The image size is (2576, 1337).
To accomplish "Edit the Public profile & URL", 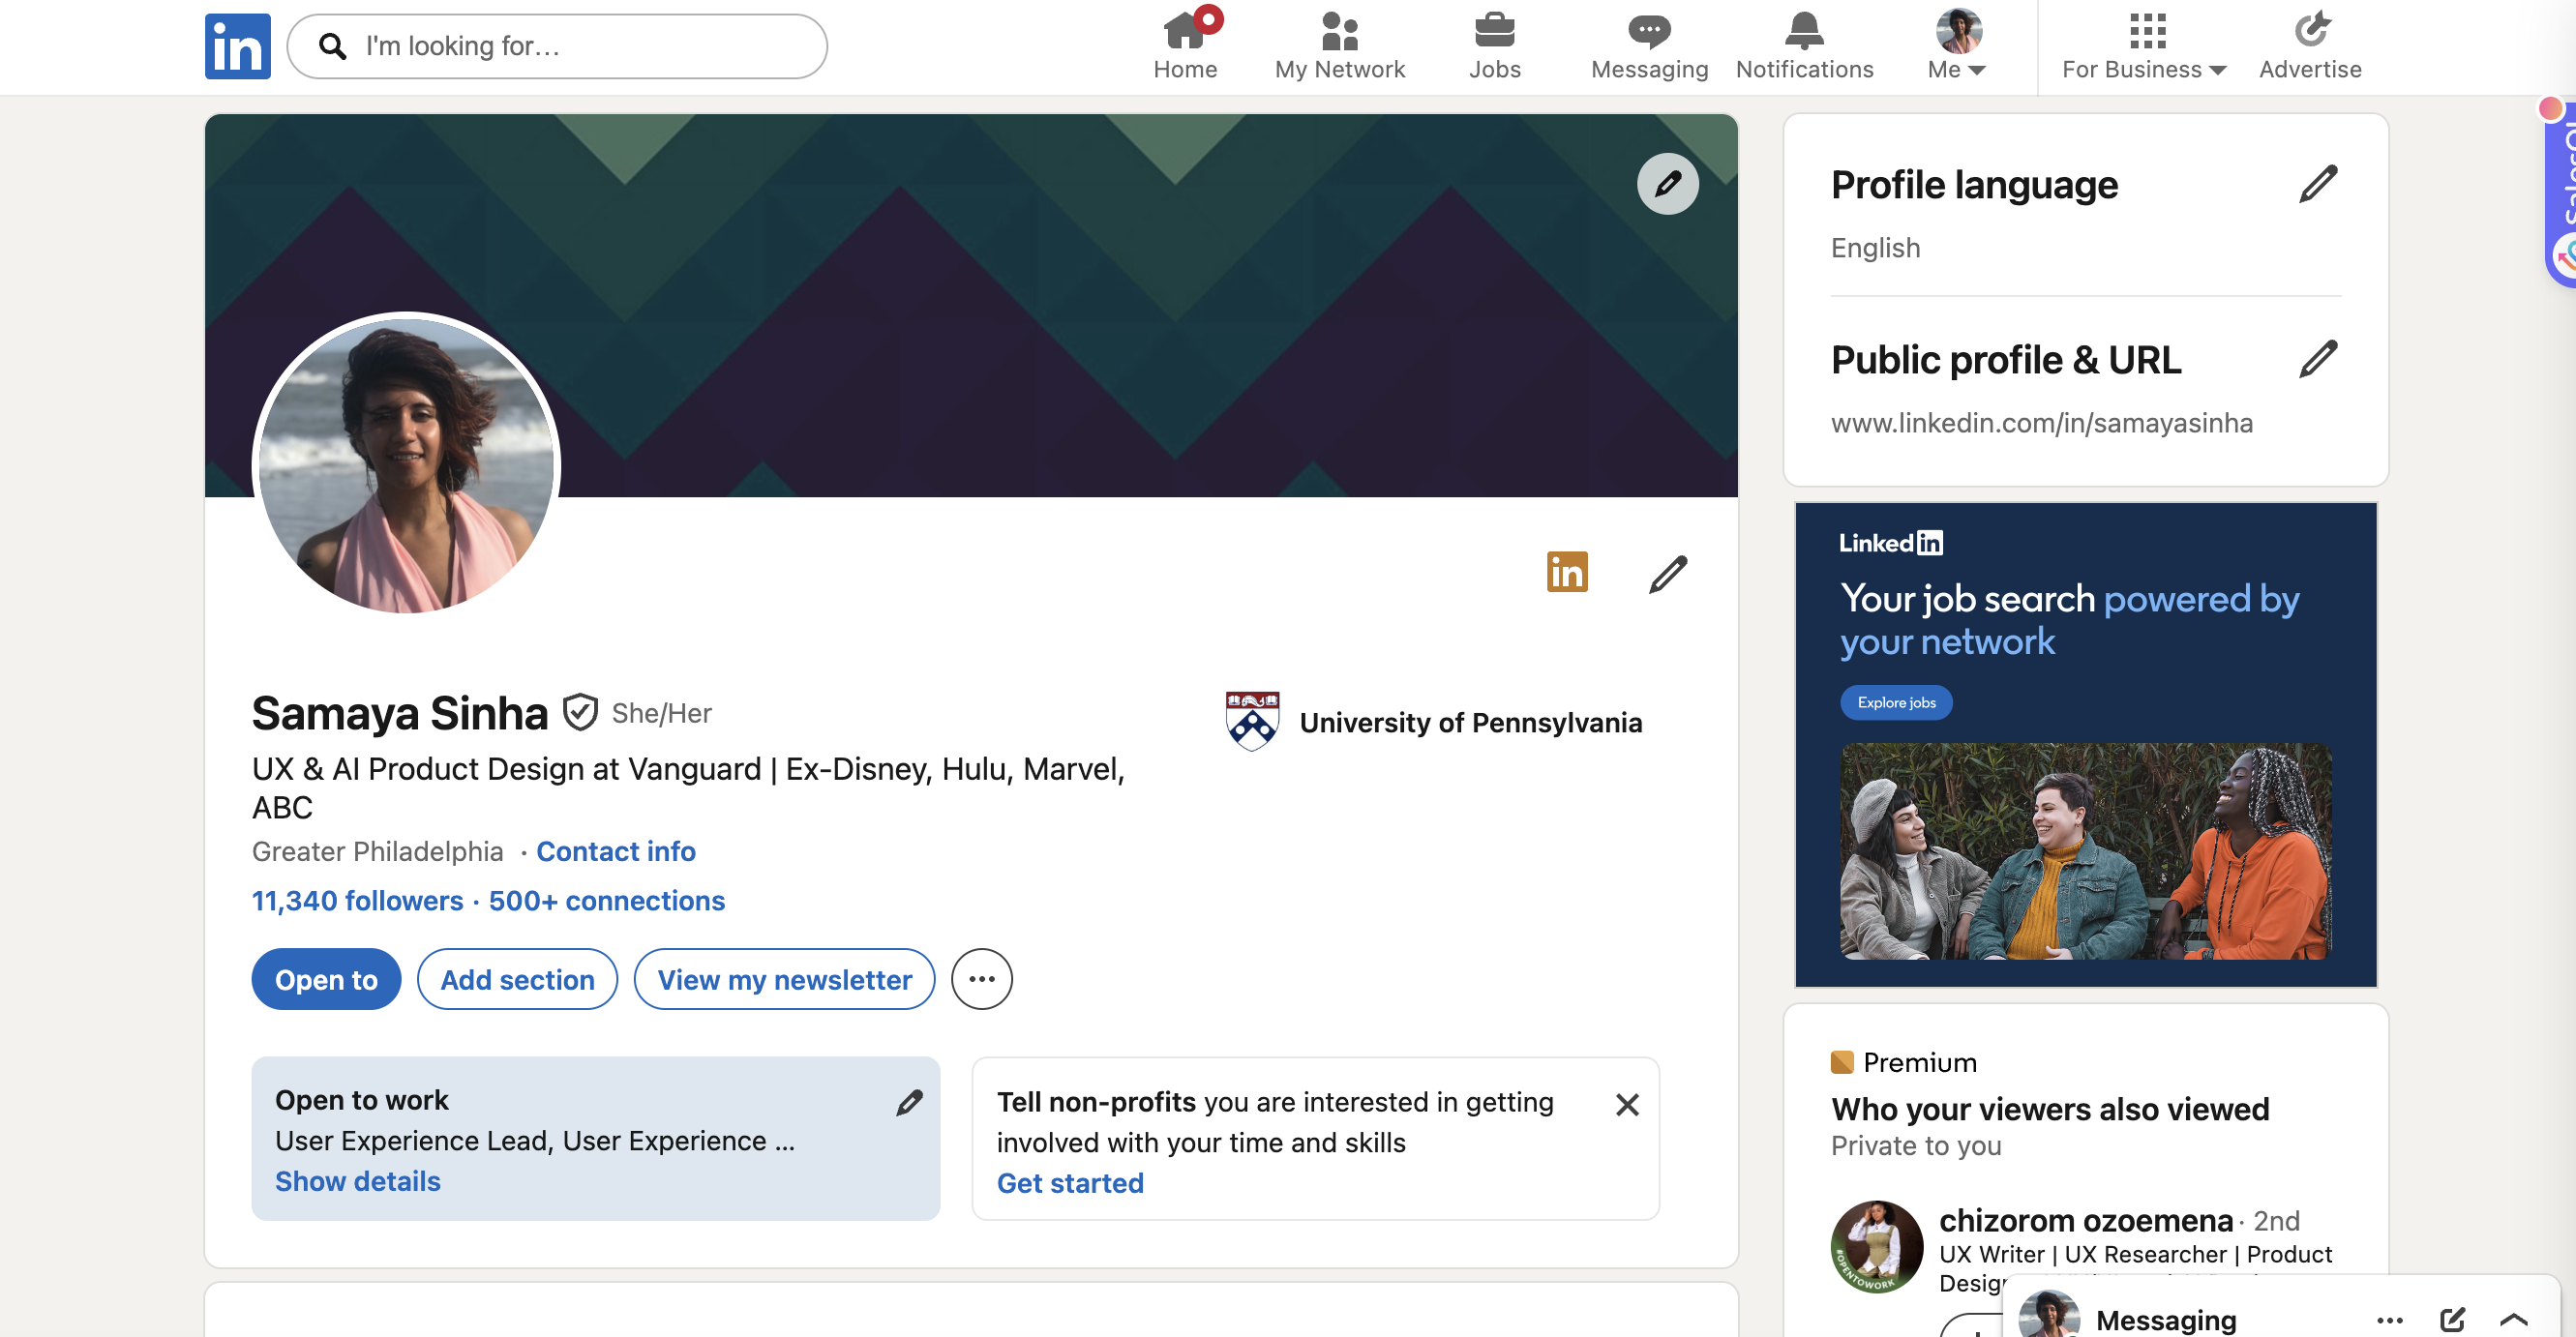I will [x=2317, y=359].
